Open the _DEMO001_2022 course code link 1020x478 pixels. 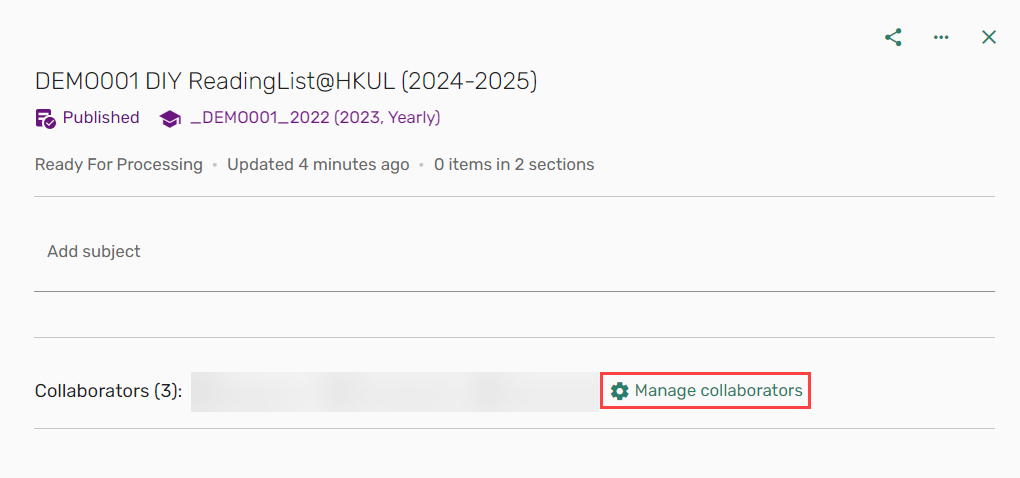point(259,118)
